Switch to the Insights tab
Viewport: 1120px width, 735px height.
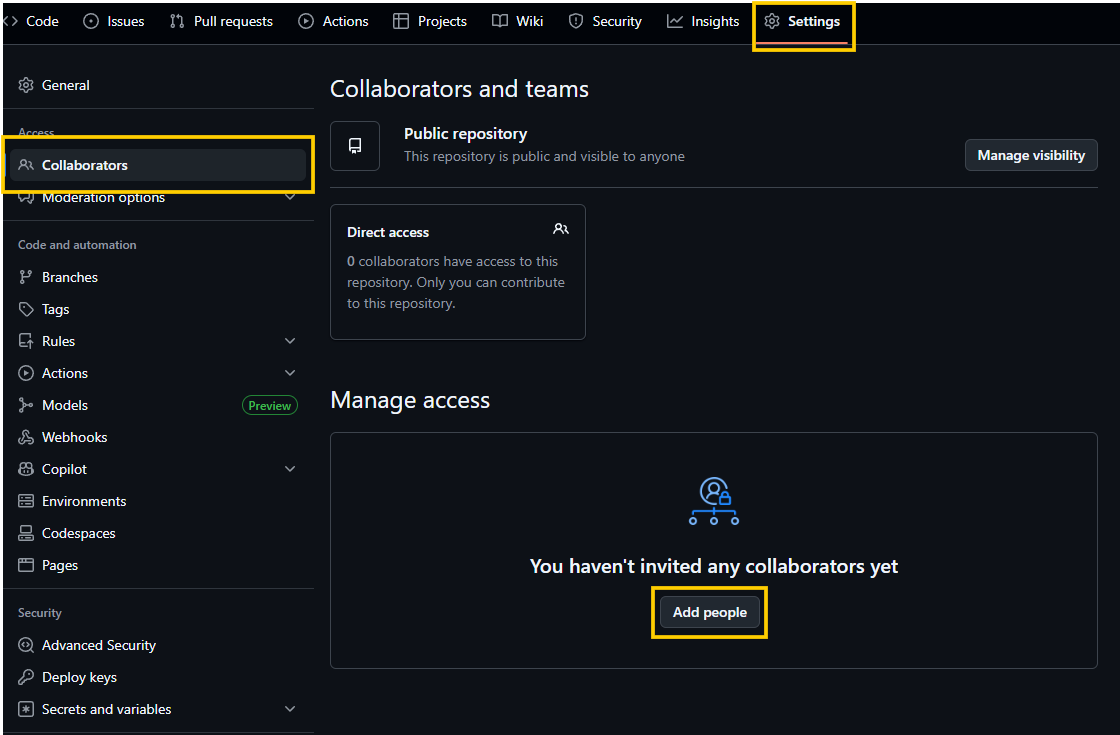(703, 21)
